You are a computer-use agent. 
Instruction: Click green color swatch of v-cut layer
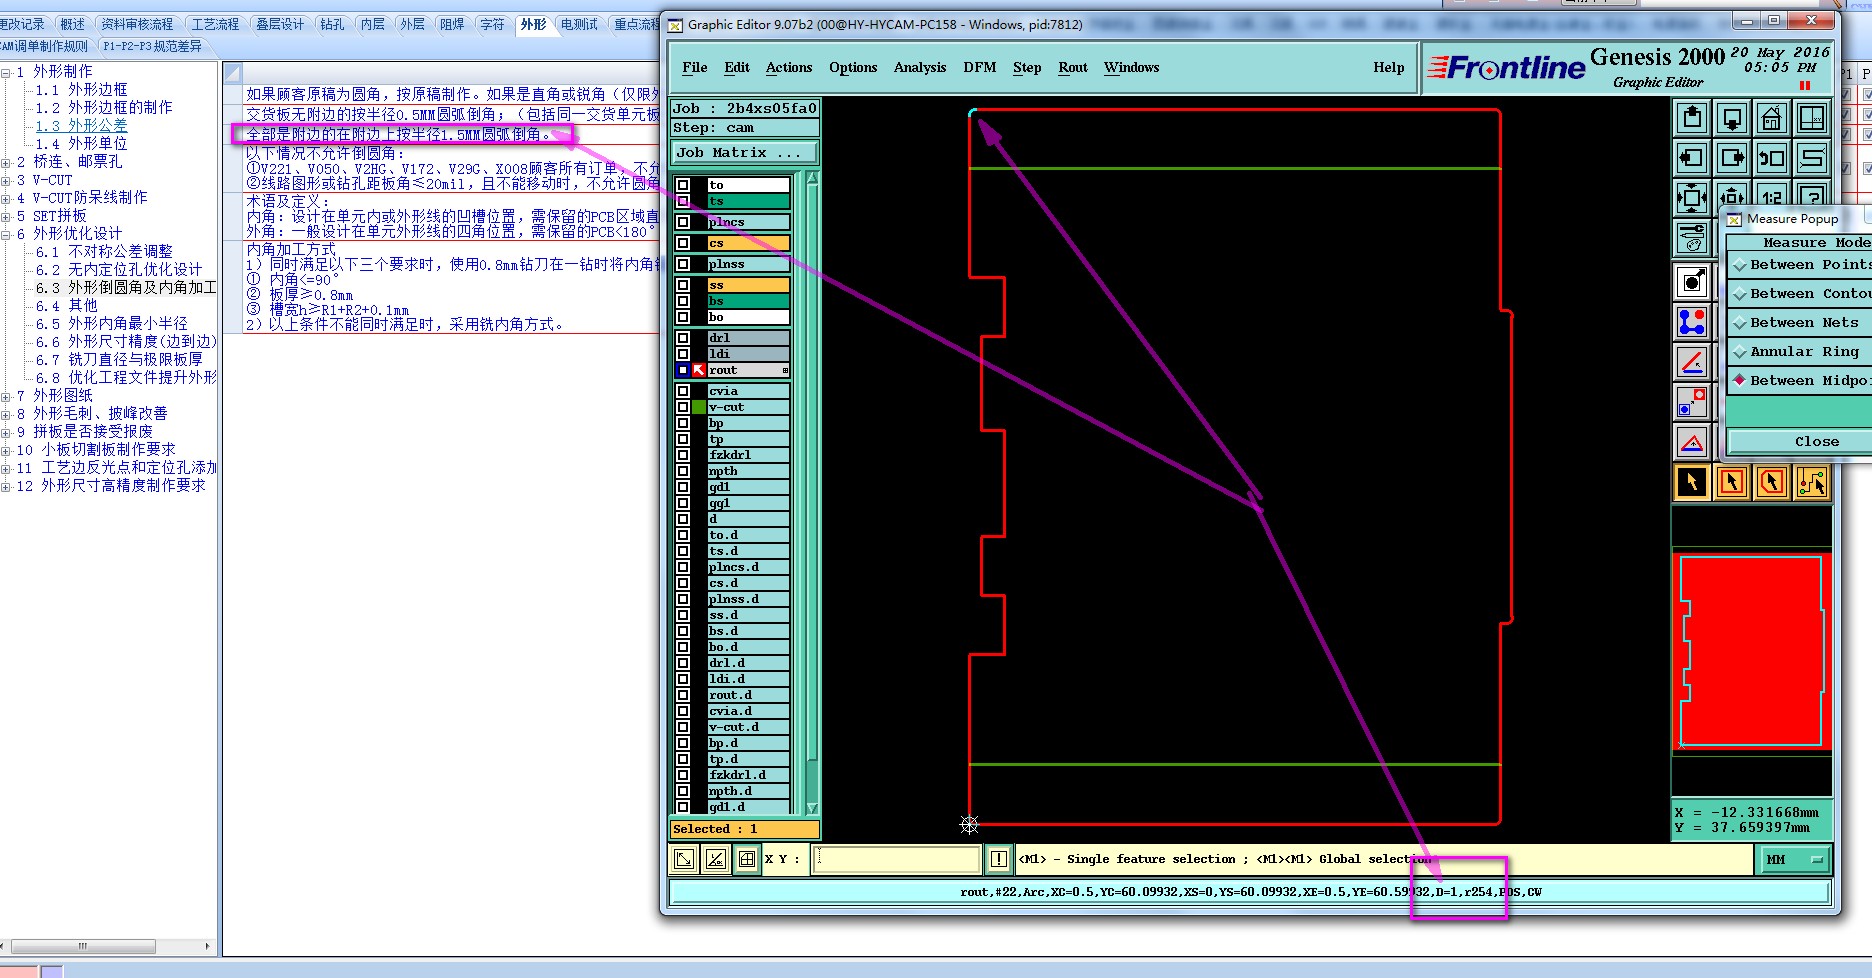coord(699,407)
